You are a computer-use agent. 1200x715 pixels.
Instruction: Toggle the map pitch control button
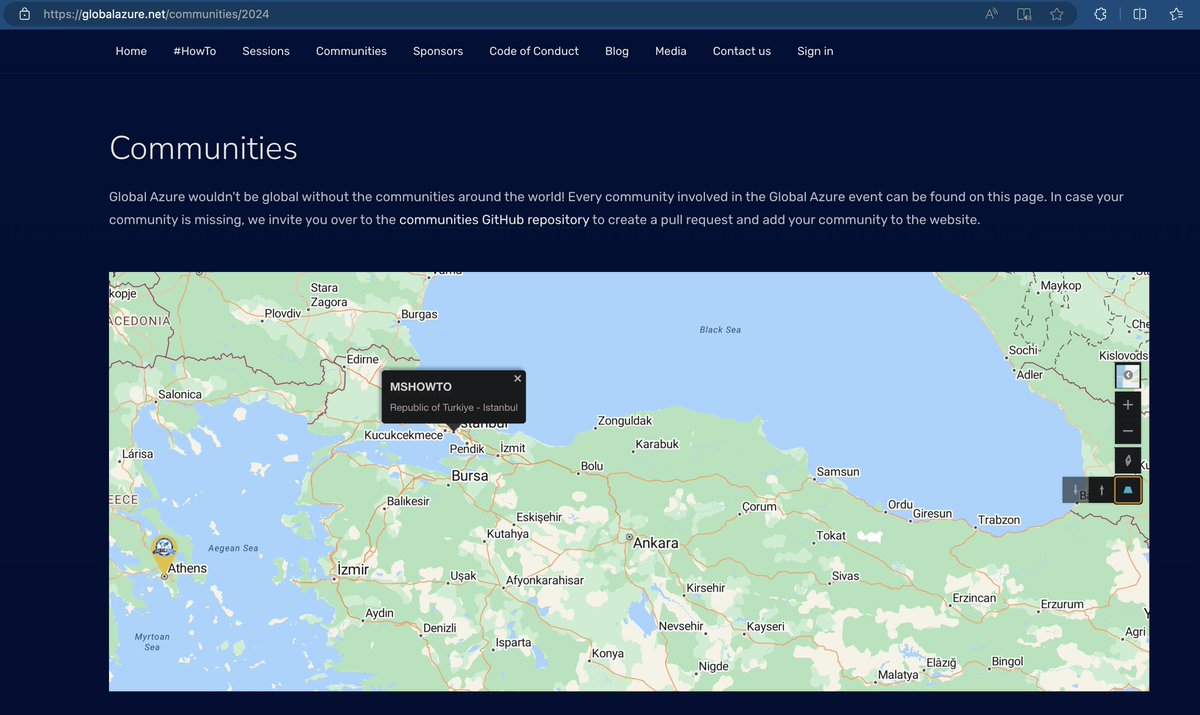(x=1128, y=490)
